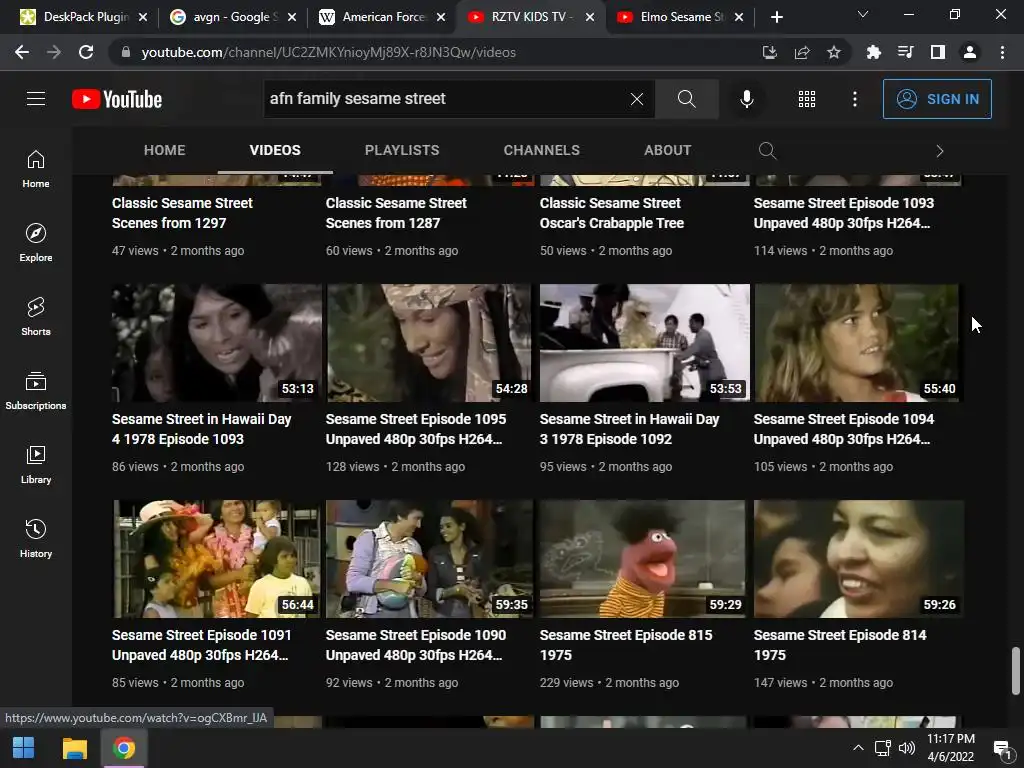Viewport: 1024px width, 768px height.
Task: Show more channel tabs with the right chevron
Action: pos(940,151)
